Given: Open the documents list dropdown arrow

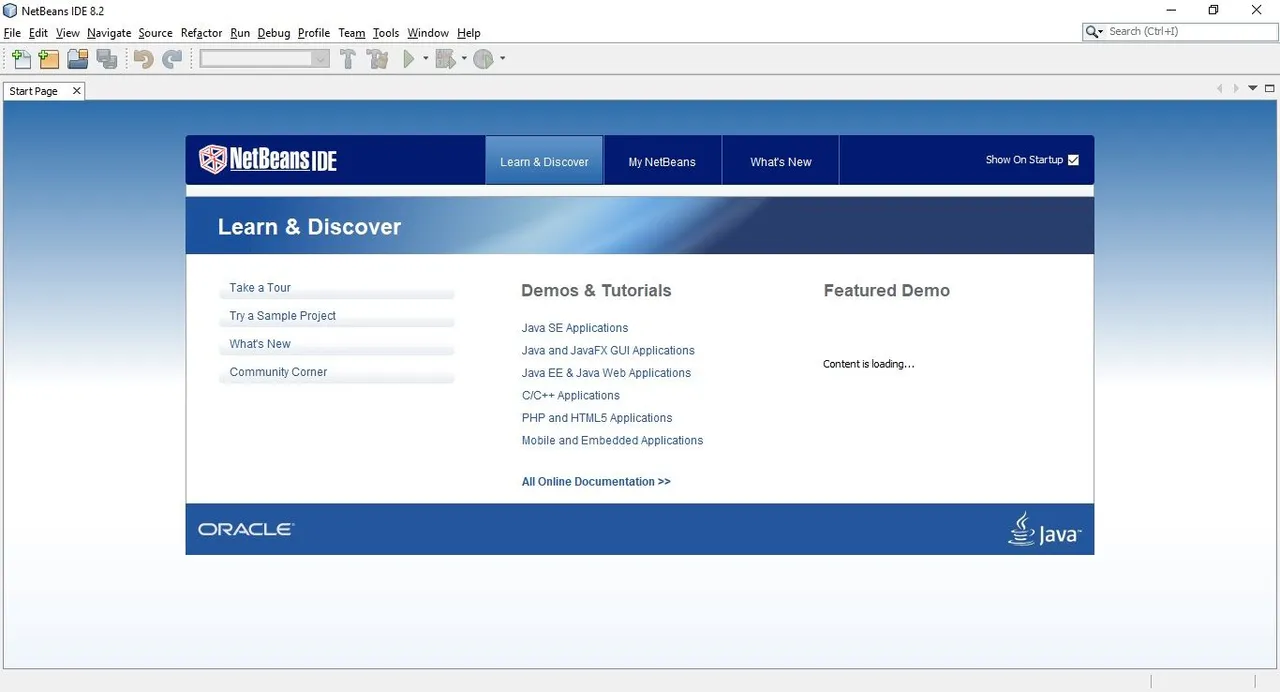Looking at the screenshot, I should coord(1253,89).
